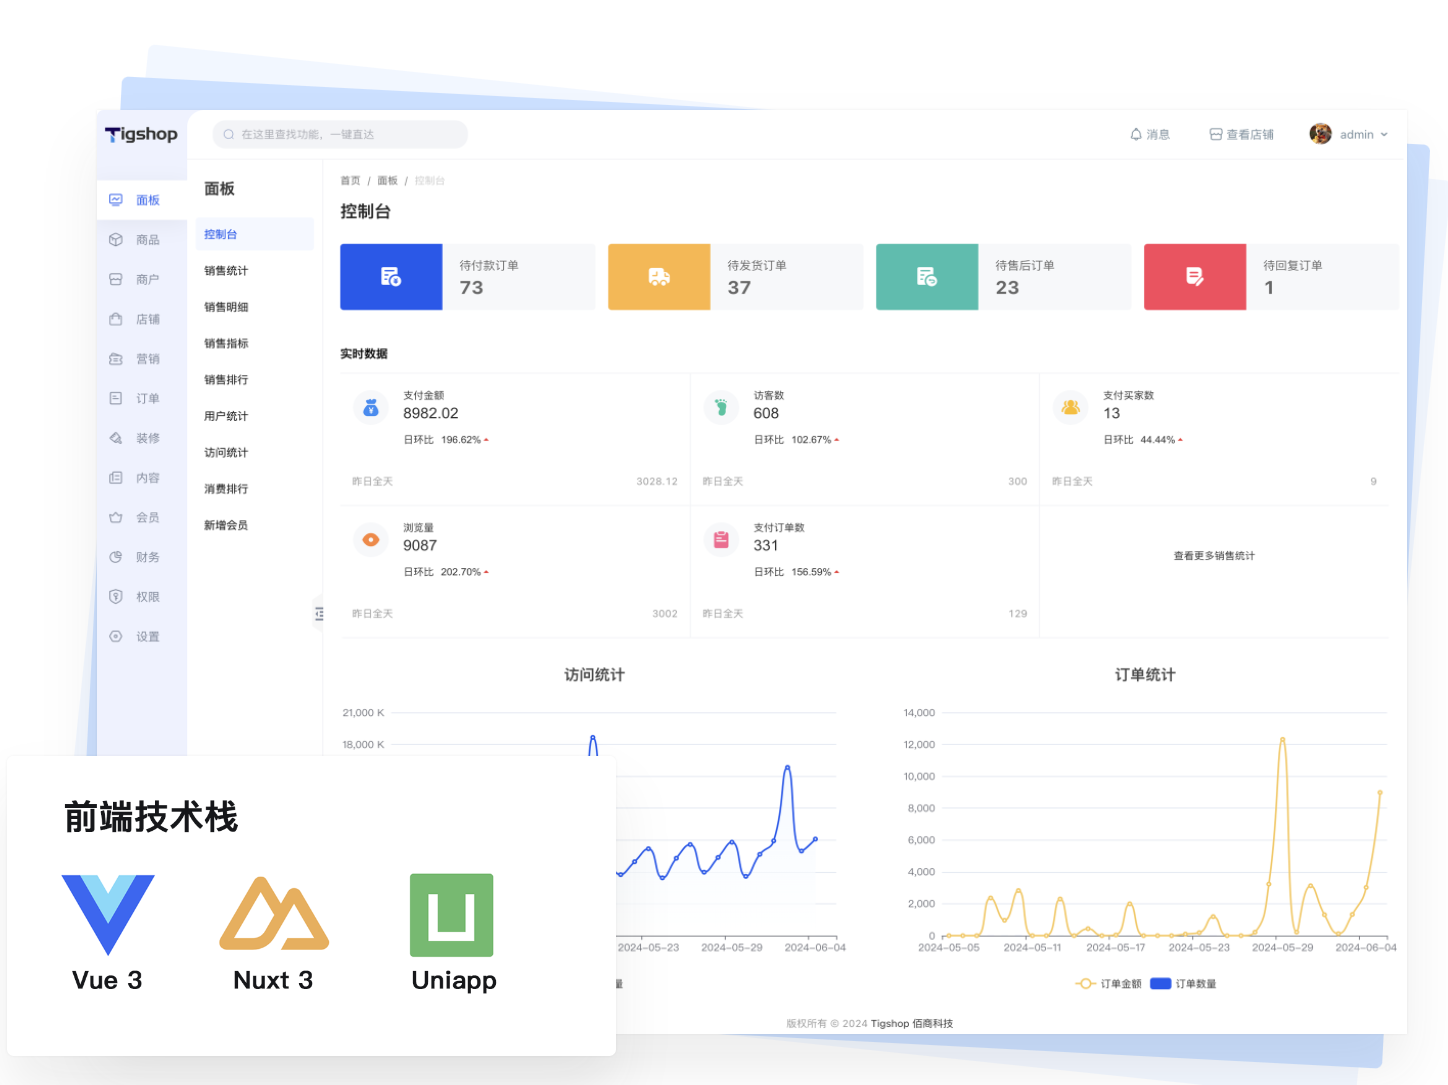1448x1085 pixels.
Task: Select 控制台 in the 面板 submenu
Action: (254, 234)
